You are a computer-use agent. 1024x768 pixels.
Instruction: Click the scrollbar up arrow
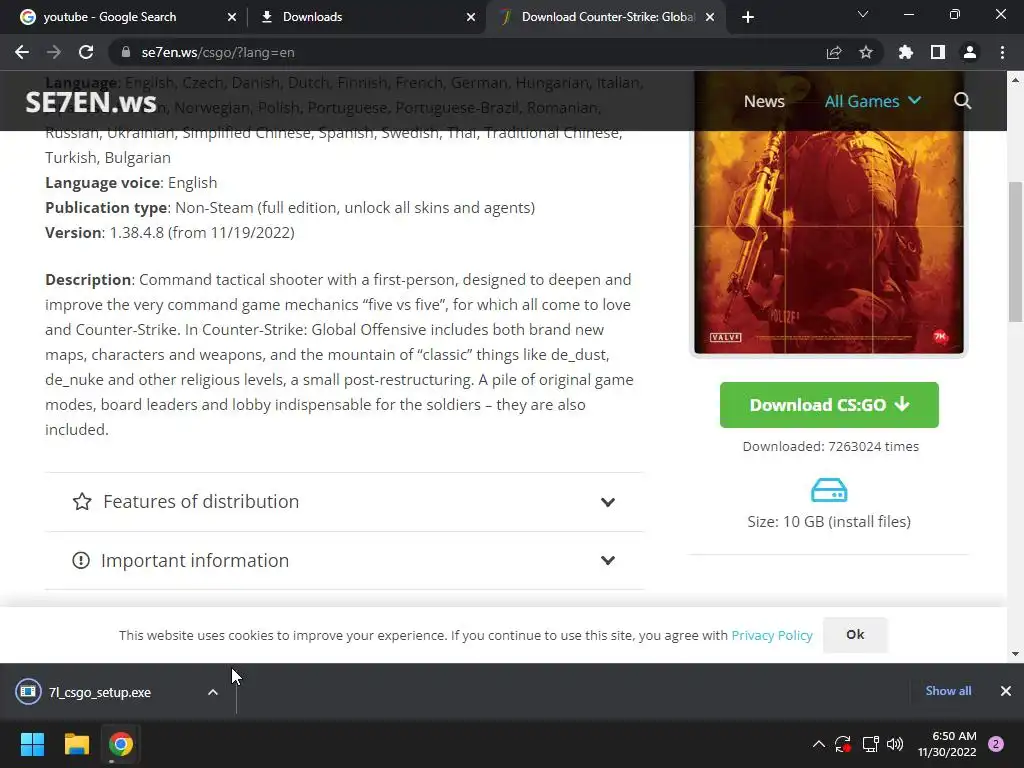(1016, 80)
